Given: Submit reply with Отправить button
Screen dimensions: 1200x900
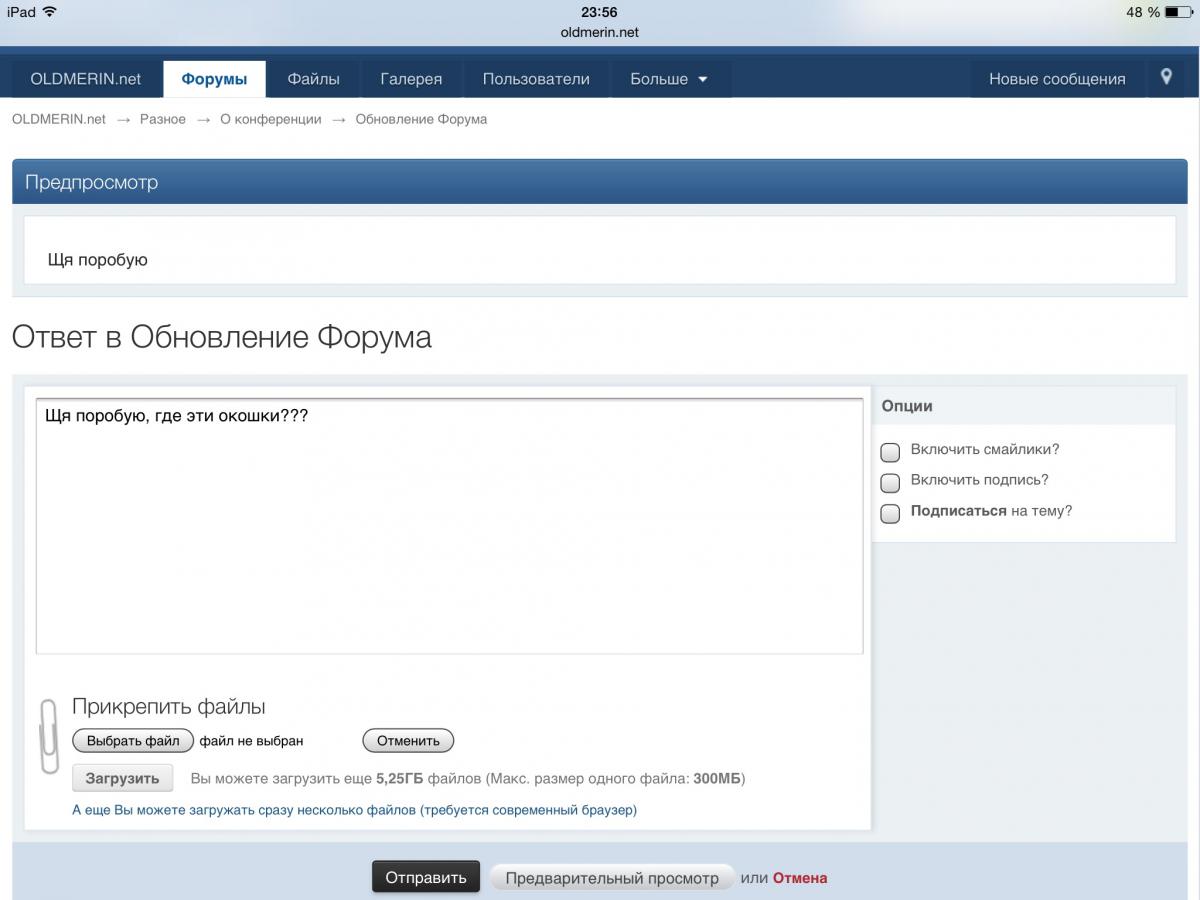Looking at the screenshot, I should pyautogui.click(x=426, y=877).
